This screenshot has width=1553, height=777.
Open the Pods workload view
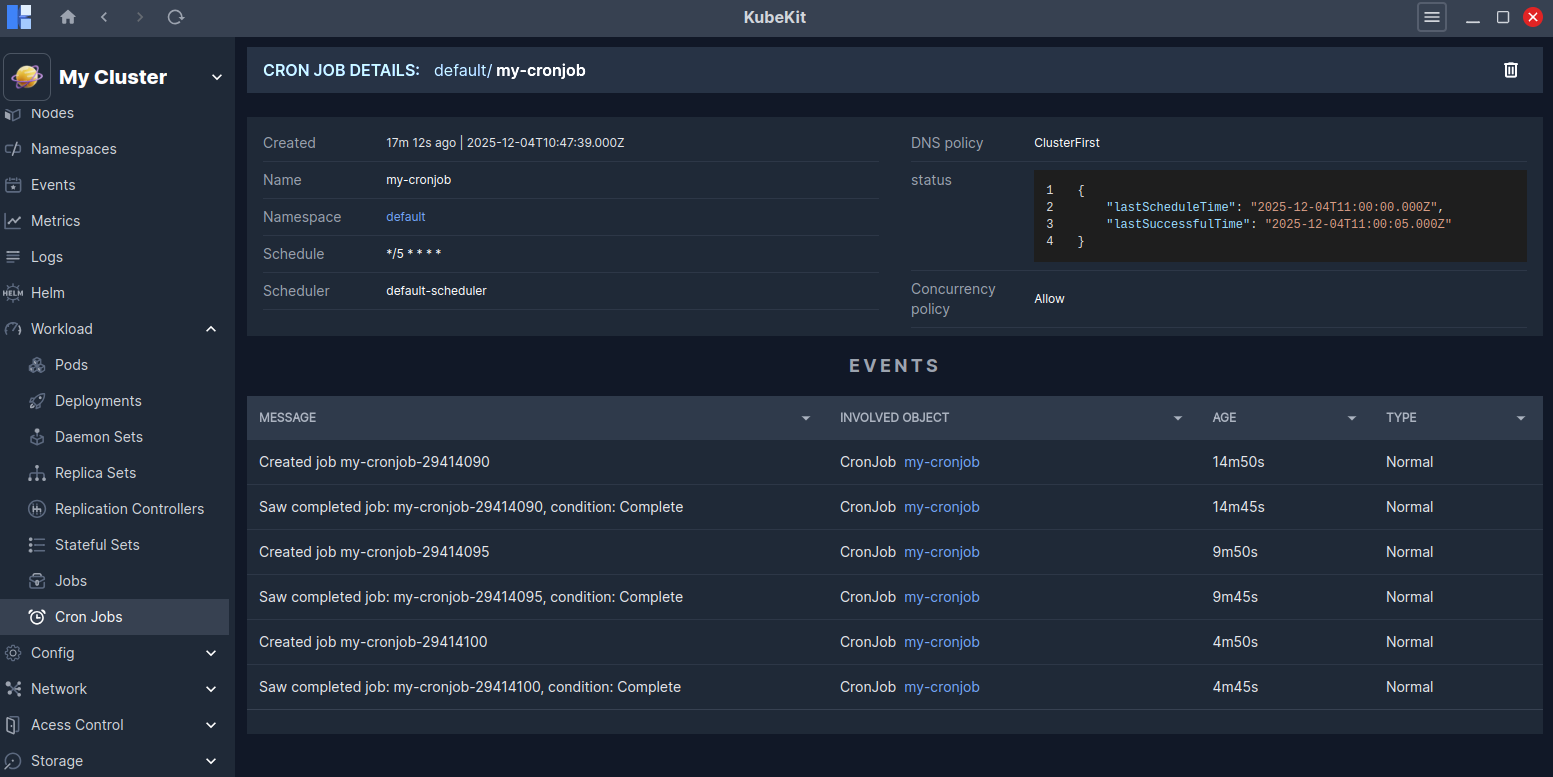[x=71, y=365]
